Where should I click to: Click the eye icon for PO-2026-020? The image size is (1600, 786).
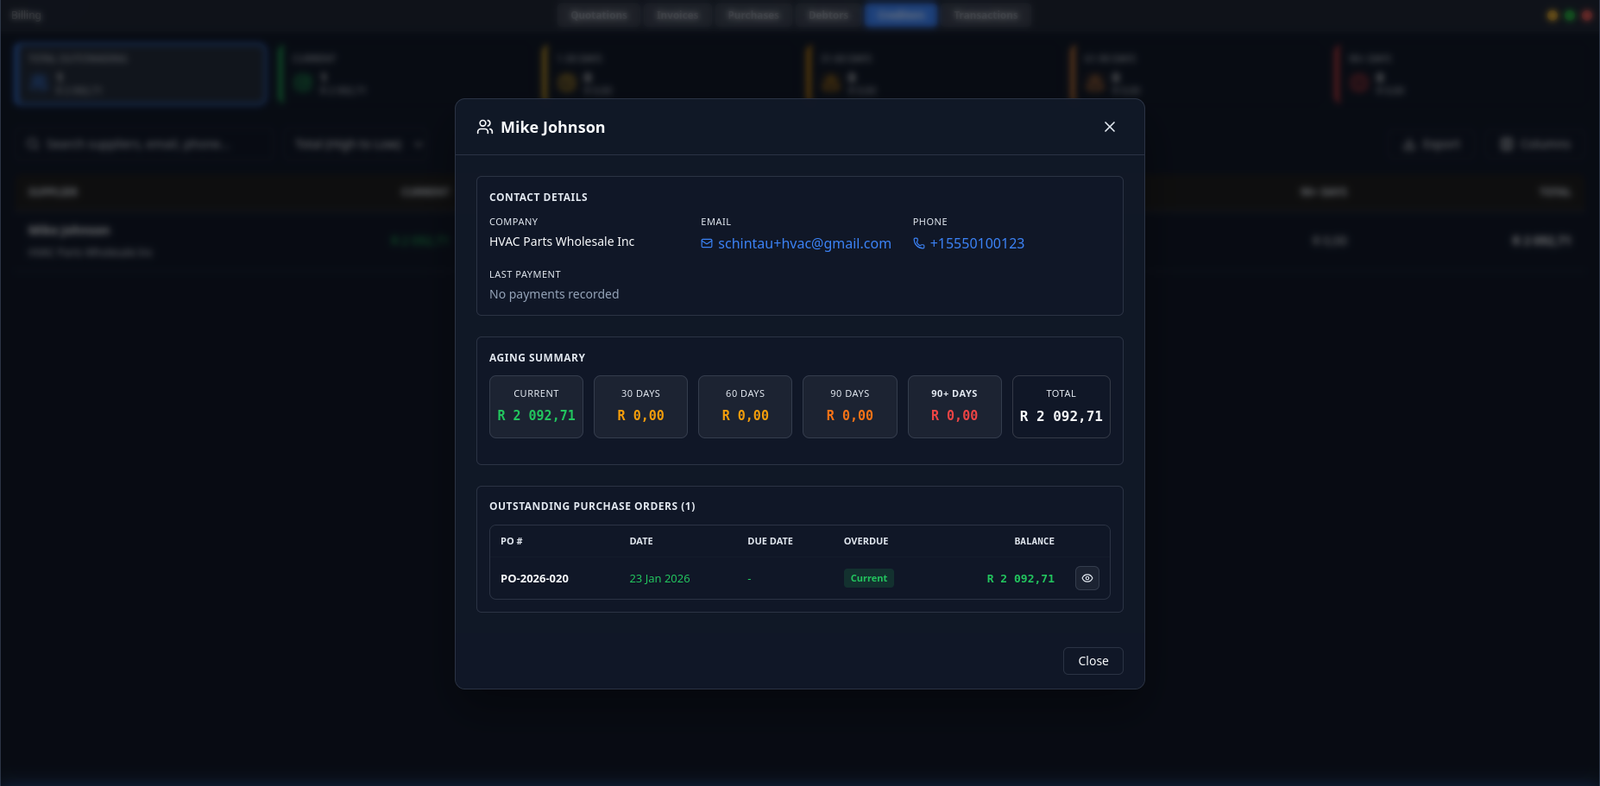[x=1087, y=578]
